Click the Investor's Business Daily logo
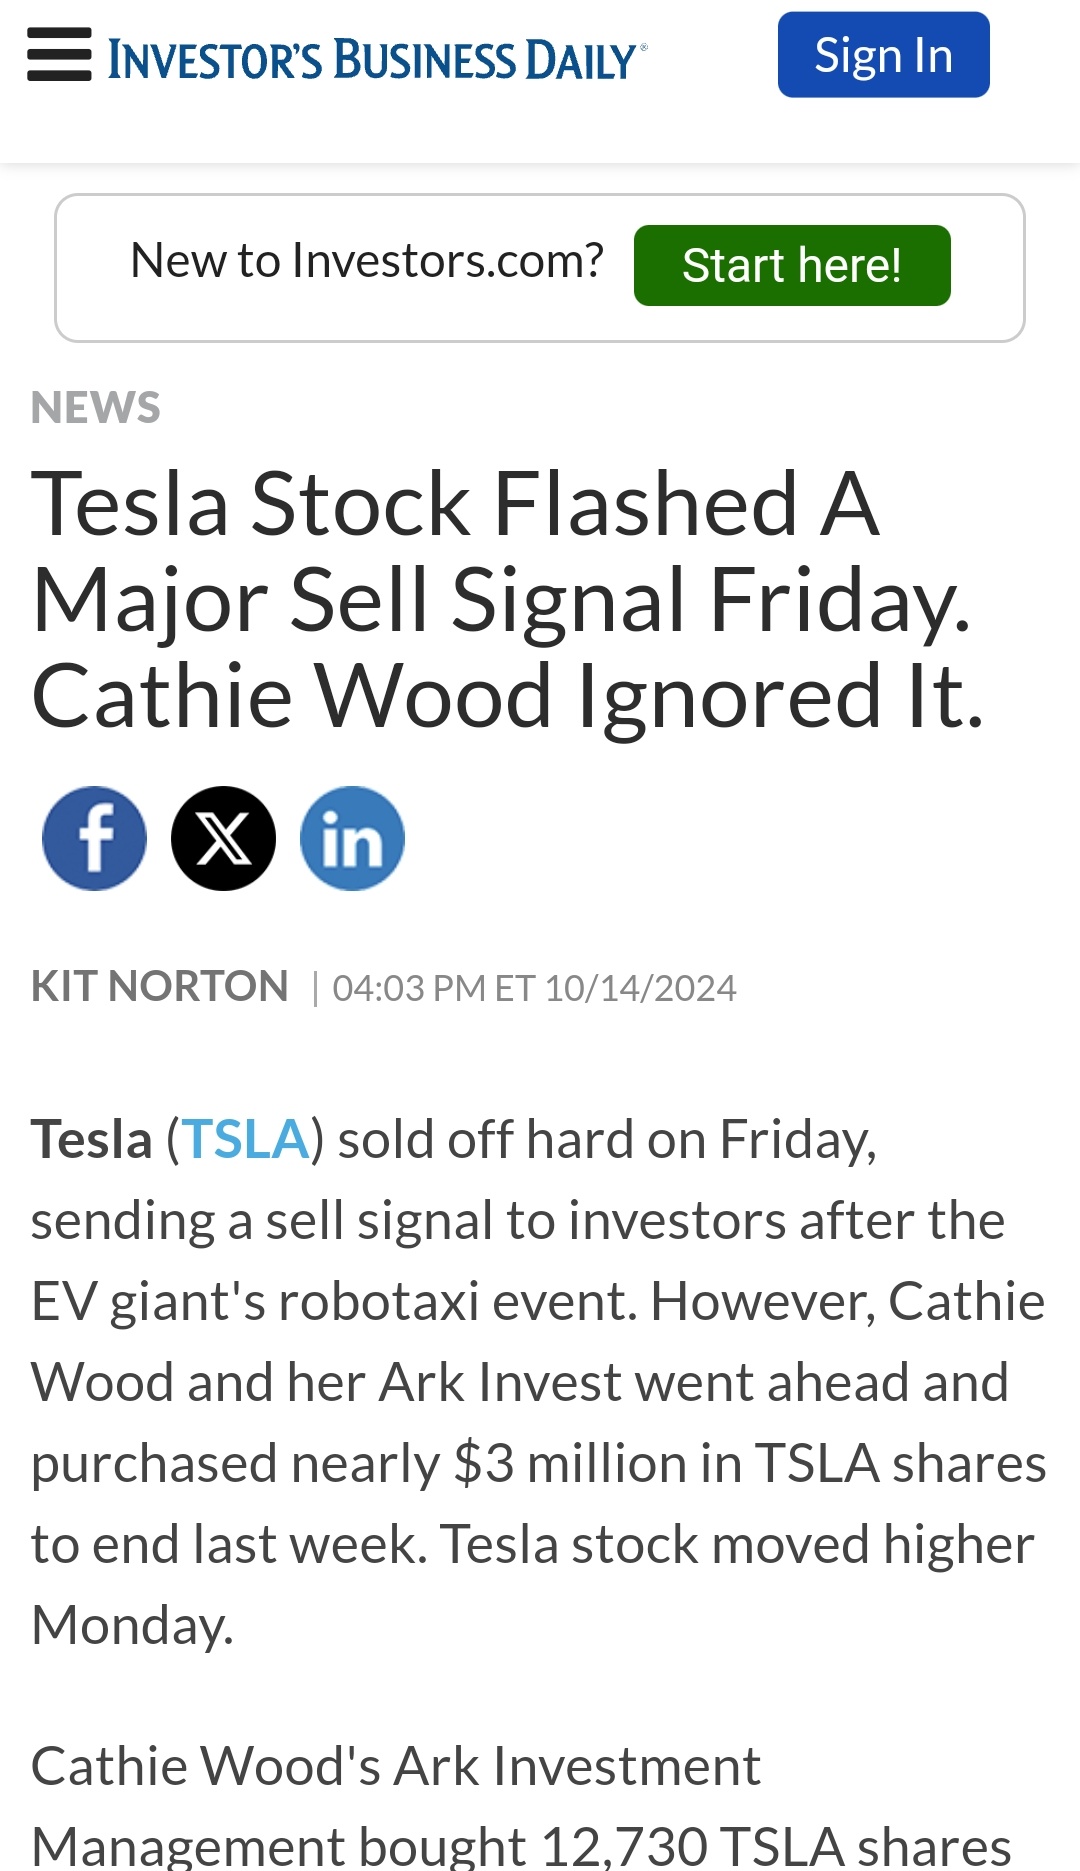 pos(377,60)
